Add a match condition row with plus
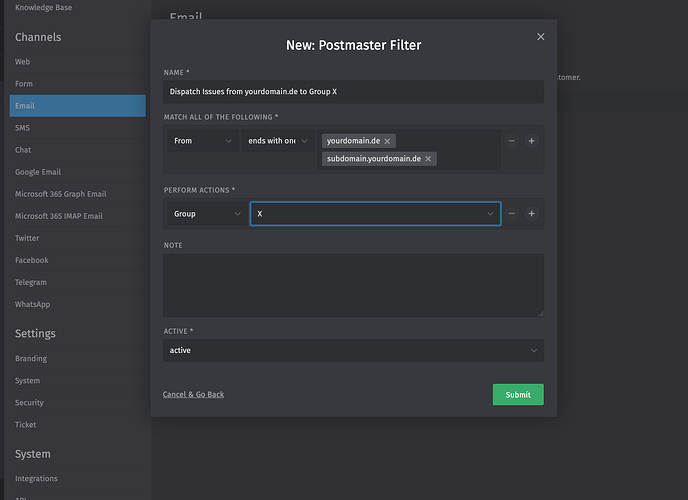 point(531,141)
